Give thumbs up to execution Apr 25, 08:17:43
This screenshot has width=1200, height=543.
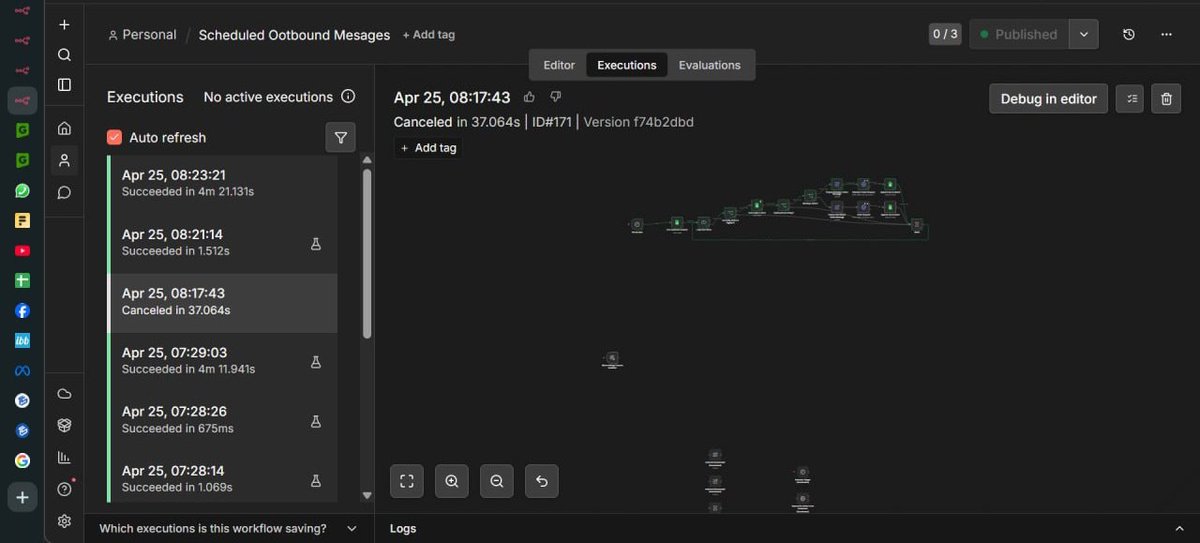point(529,97)
